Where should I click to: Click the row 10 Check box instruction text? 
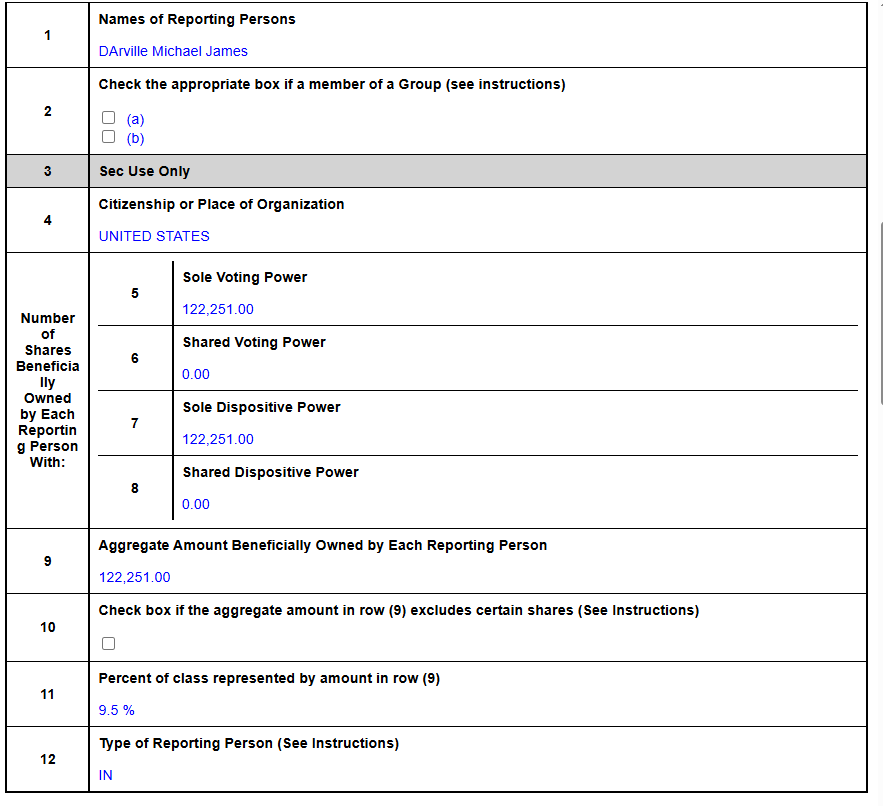pyautogui.click(x=399, y=611)
